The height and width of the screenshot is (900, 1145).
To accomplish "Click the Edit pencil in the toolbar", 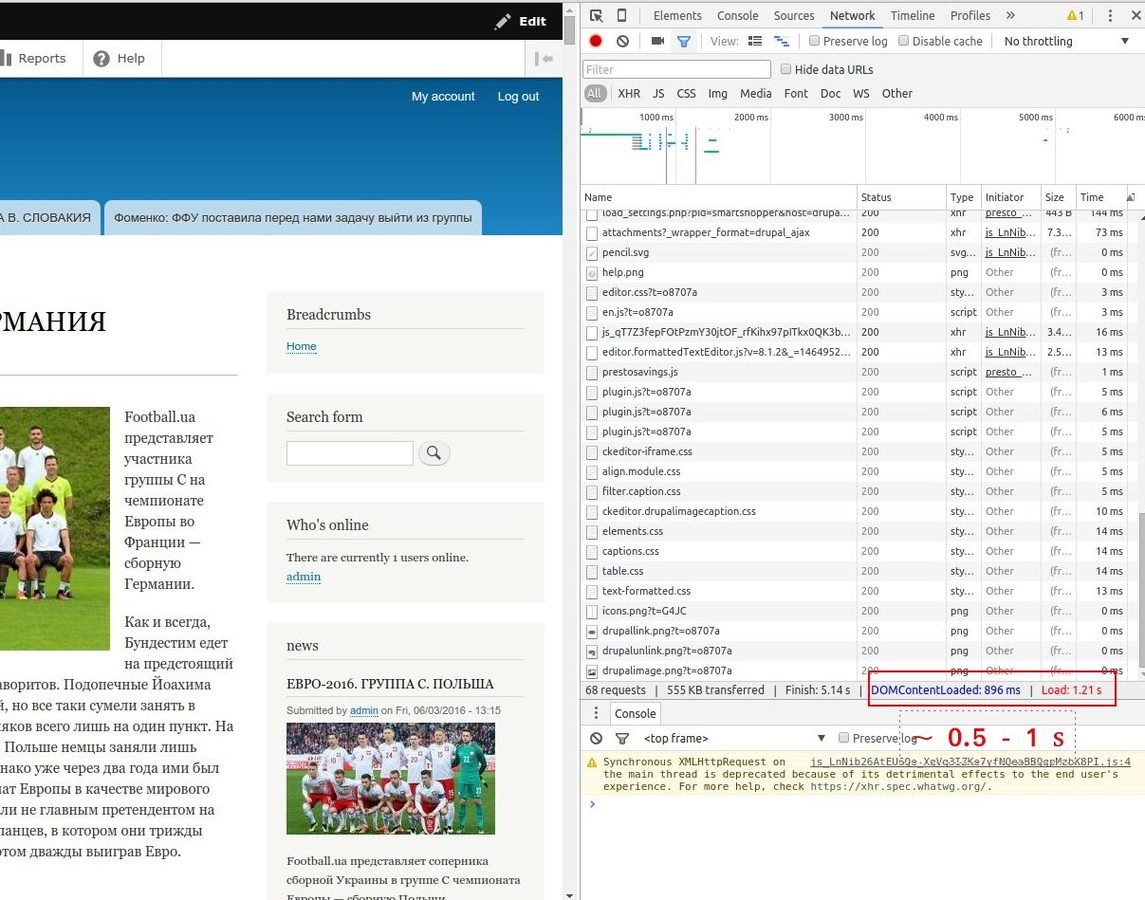I will (x=520, y=21).
